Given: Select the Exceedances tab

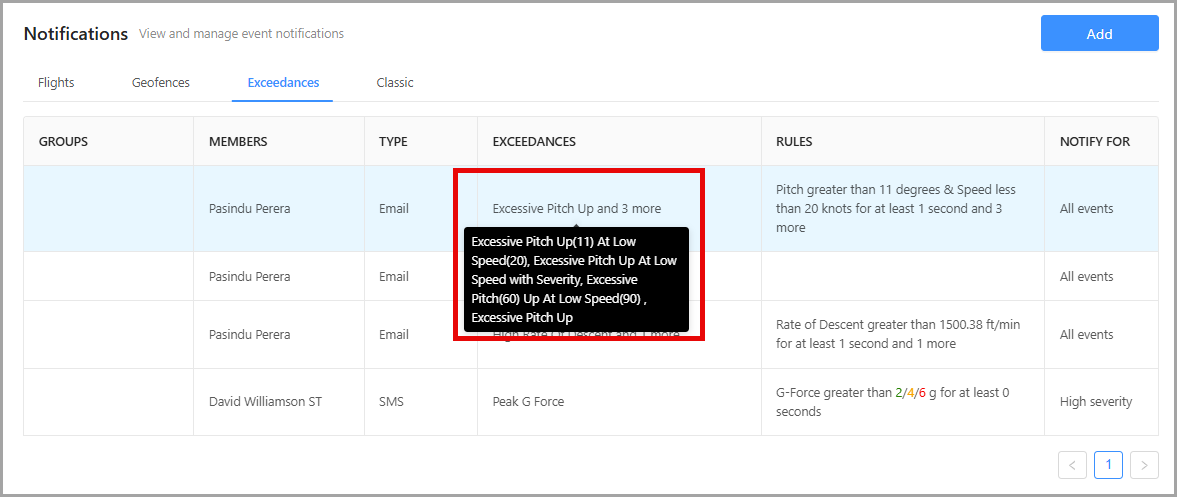Looking at the screenshot, I should click(x=283, y=83).
